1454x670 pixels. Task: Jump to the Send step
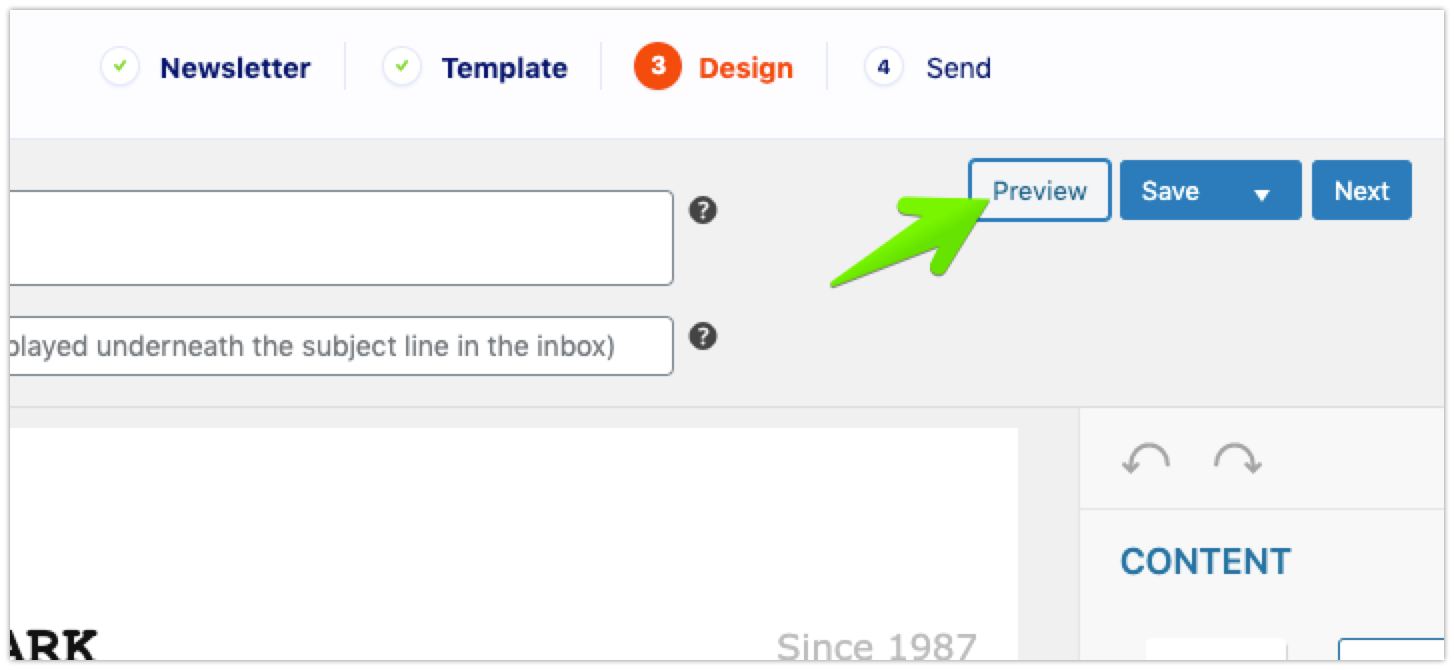pyautogui.click(x=958, y=68)
